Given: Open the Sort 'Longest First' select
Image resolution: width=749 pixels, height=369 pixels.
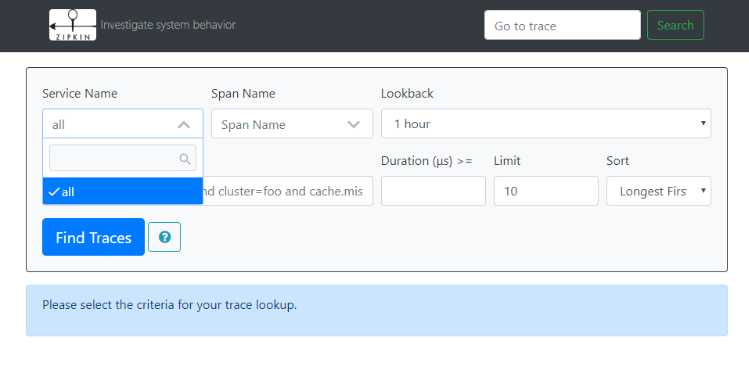Looking at the screenshot, I should pos(659,191).
